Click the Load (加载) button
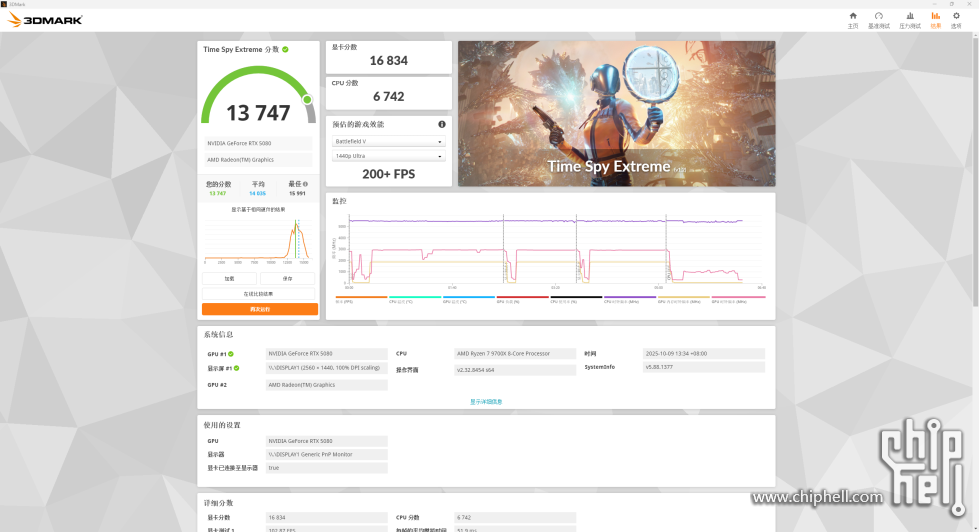The height and width of the screenshot is (532, 979). (229, 279)
